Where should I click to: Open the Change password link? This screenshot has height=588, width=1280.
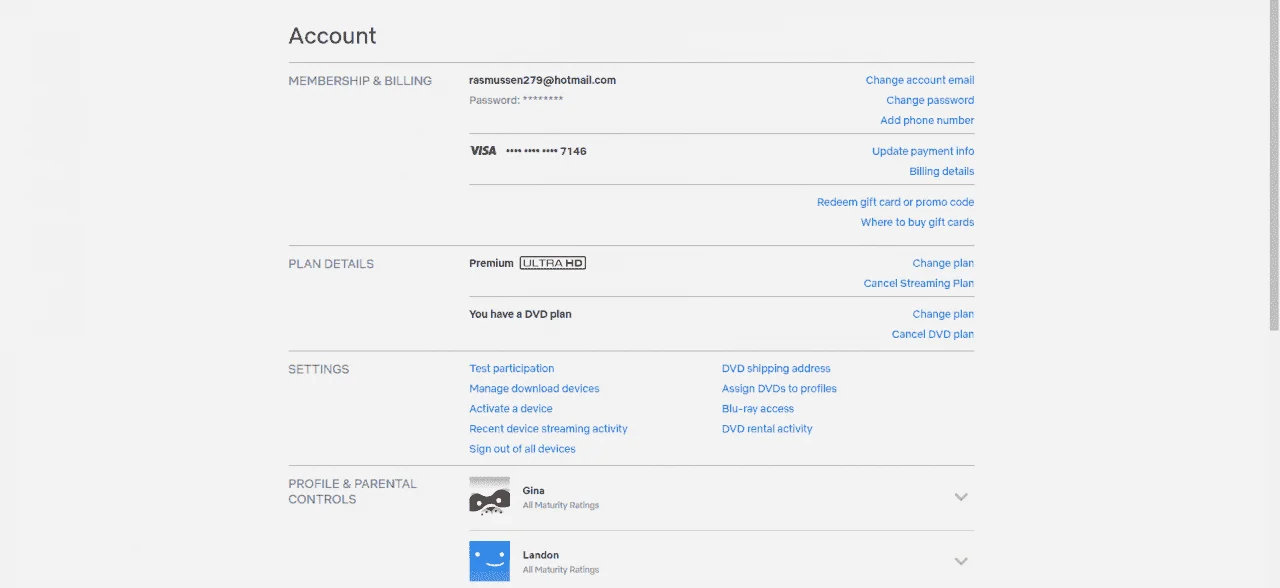point(930,100)
